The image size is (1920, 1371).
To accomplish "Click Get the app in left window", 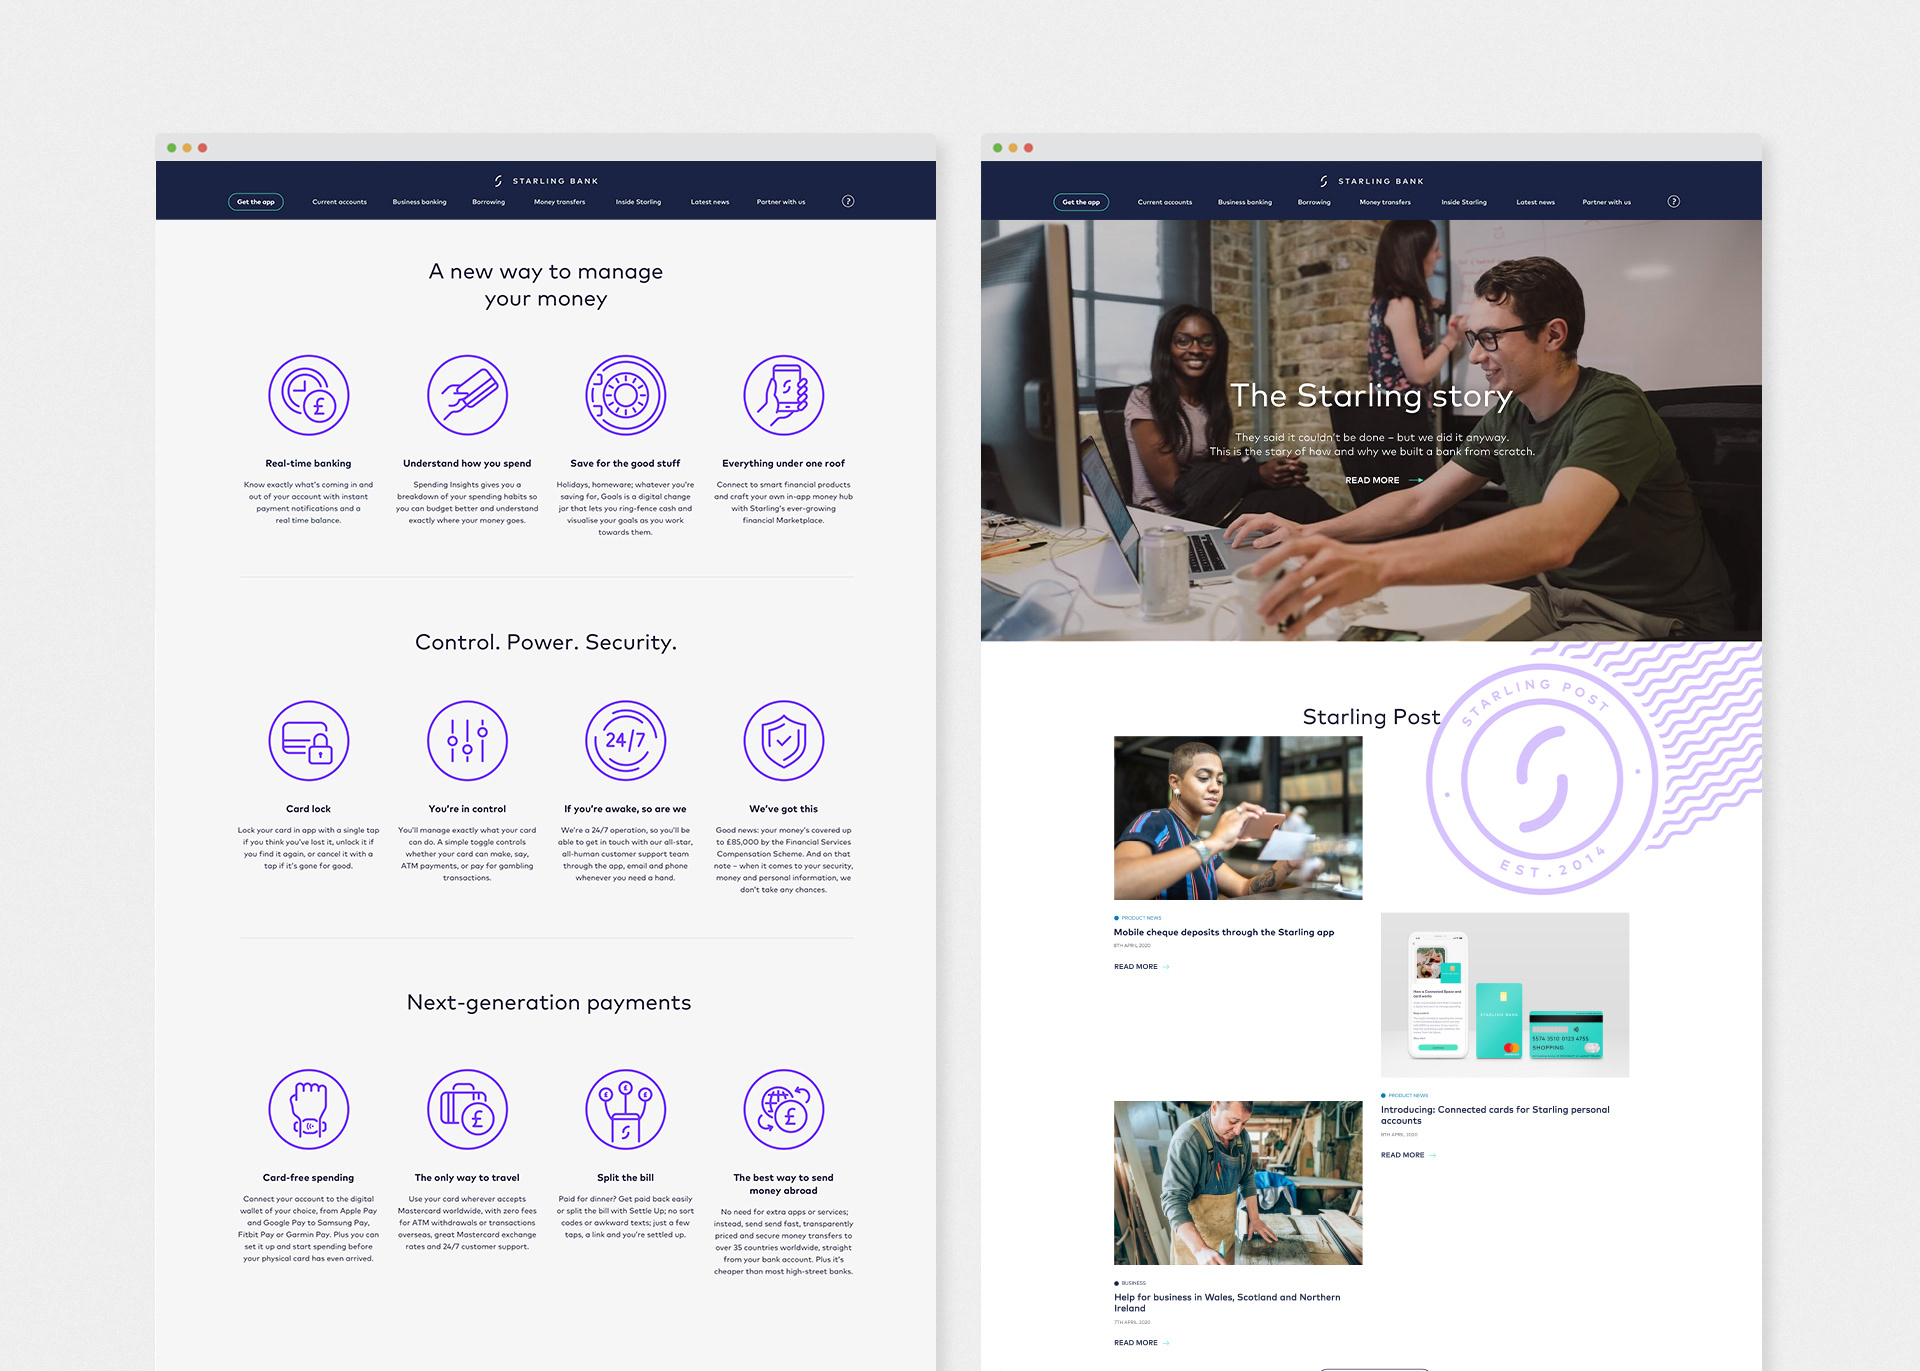I will (x=256, y=202).
